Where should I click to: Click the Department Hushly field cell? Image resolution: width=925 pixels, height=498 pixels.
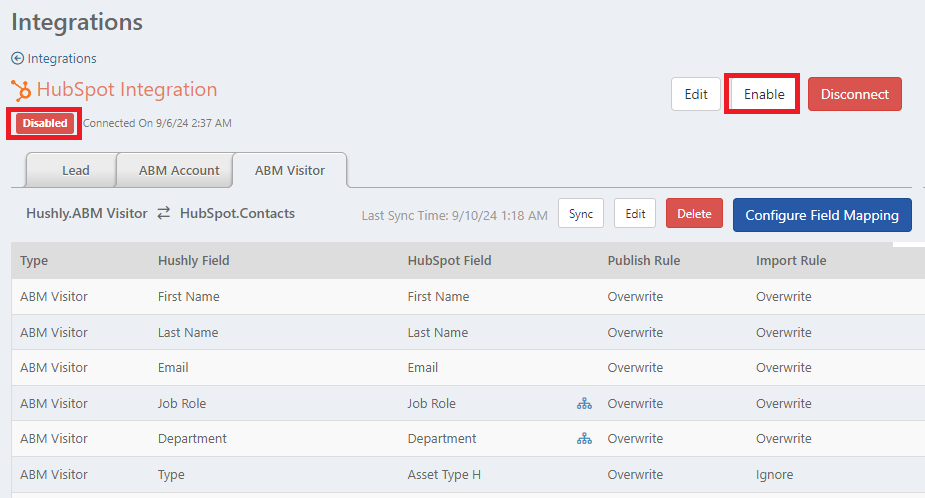[192, 438]
